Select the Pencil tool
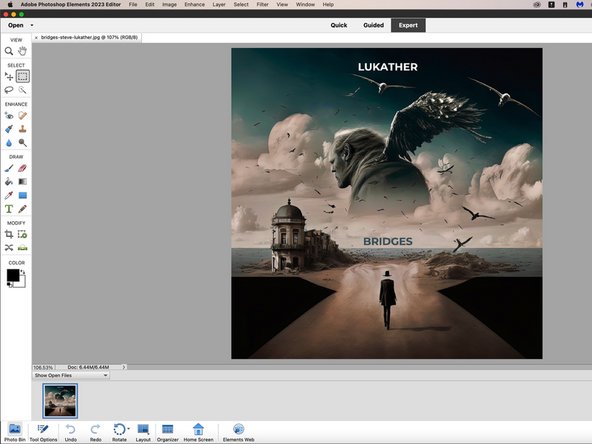 coord(23,209)
